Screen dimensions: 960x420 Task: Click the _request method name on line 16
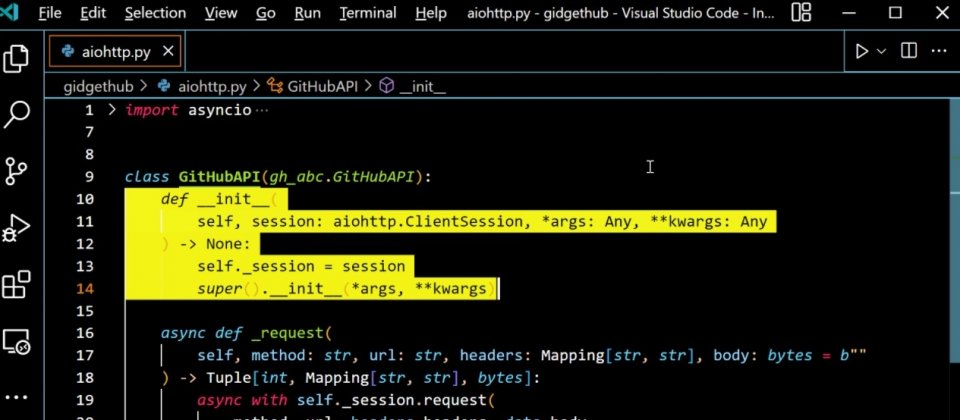(x=287, y=333)
